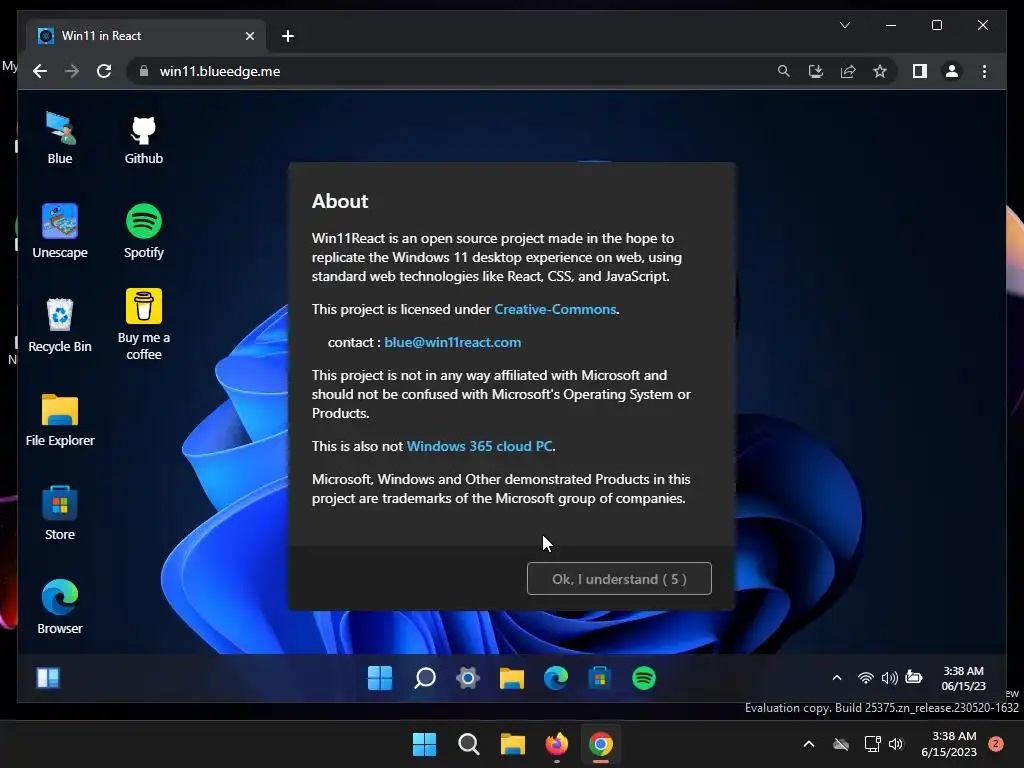Close the Win11 in React tab
Screen dimensions: 1024x768
point(249,36)
